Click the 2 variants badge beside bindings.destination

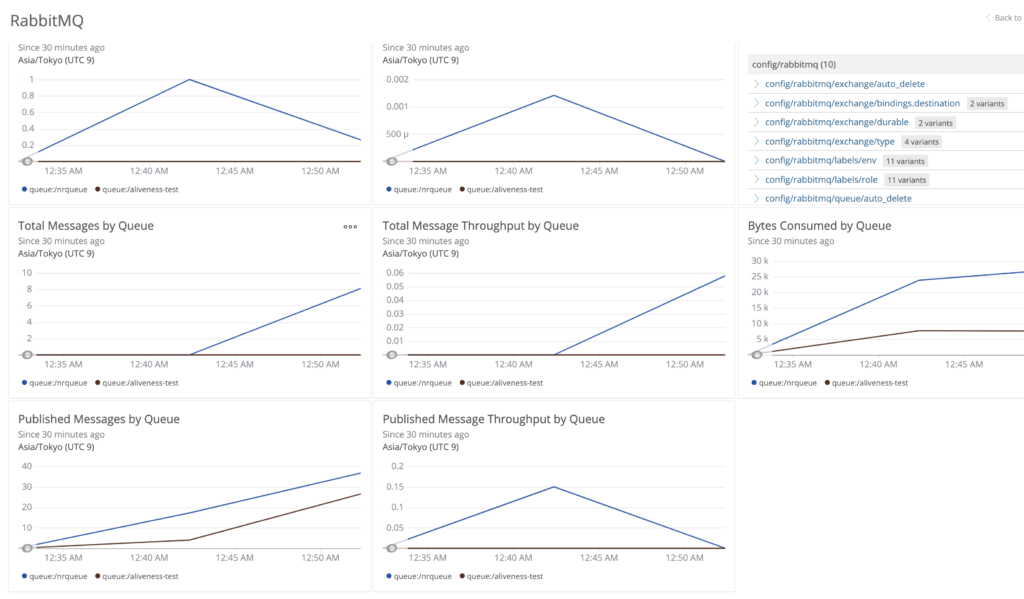point(987,104)
